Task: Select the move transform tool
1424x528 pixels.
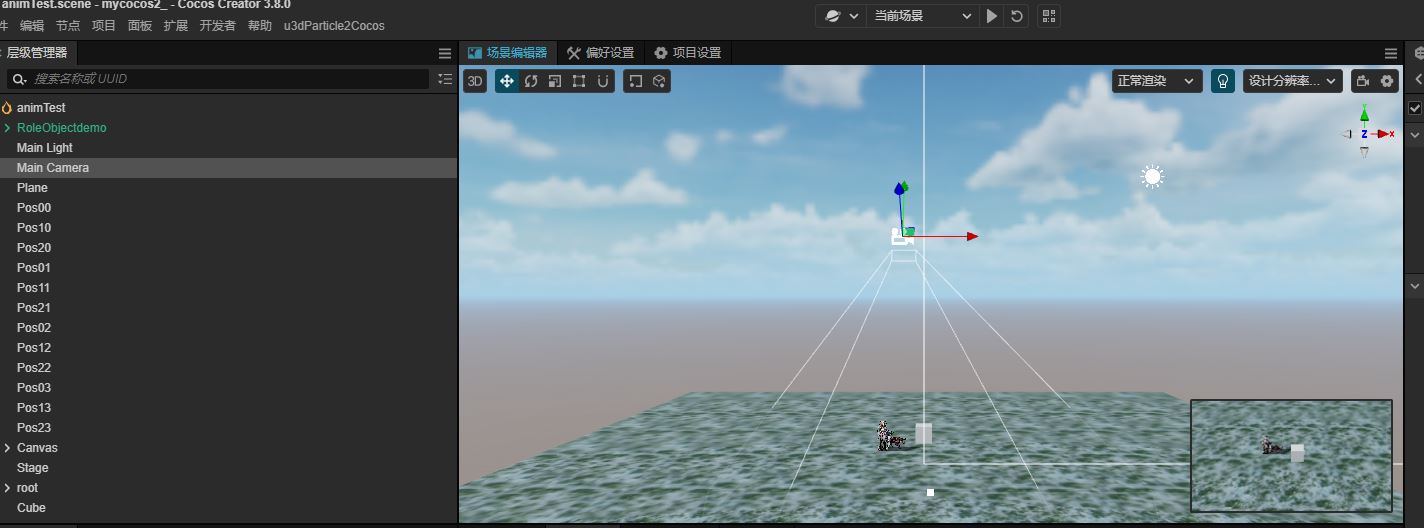Action: coord(507,81)
